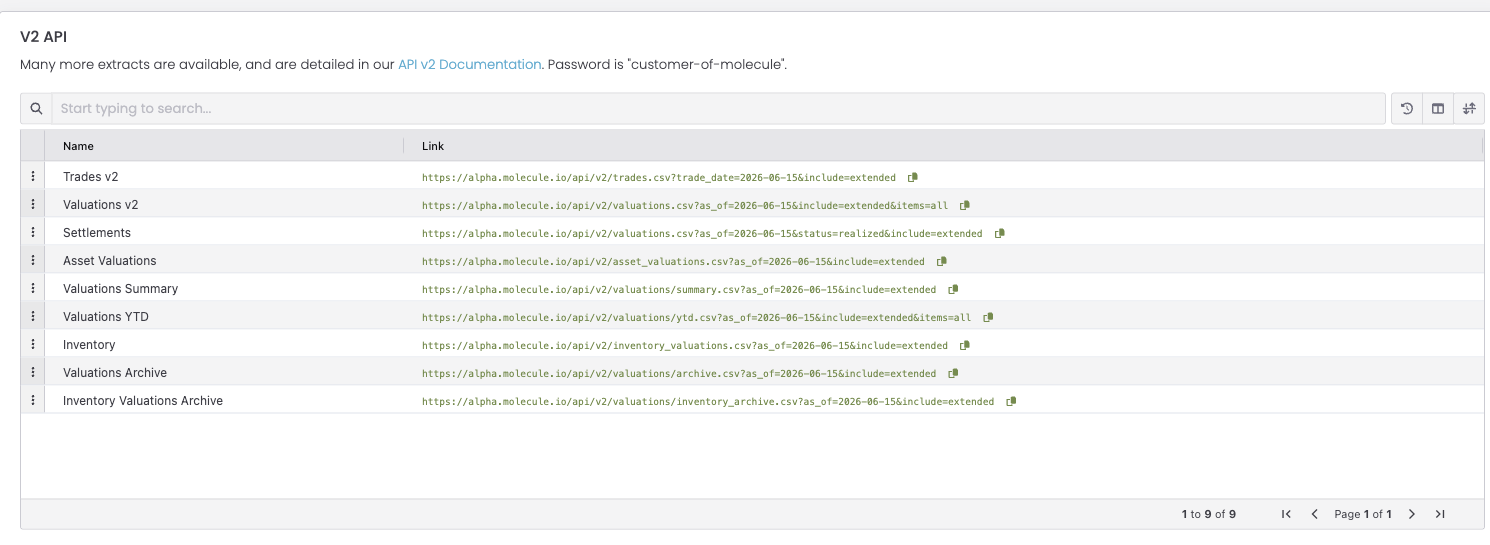This screenshot has height=545, width=1490.
Task: Open the column chooser icon button
Action: tap(1438, 108)
